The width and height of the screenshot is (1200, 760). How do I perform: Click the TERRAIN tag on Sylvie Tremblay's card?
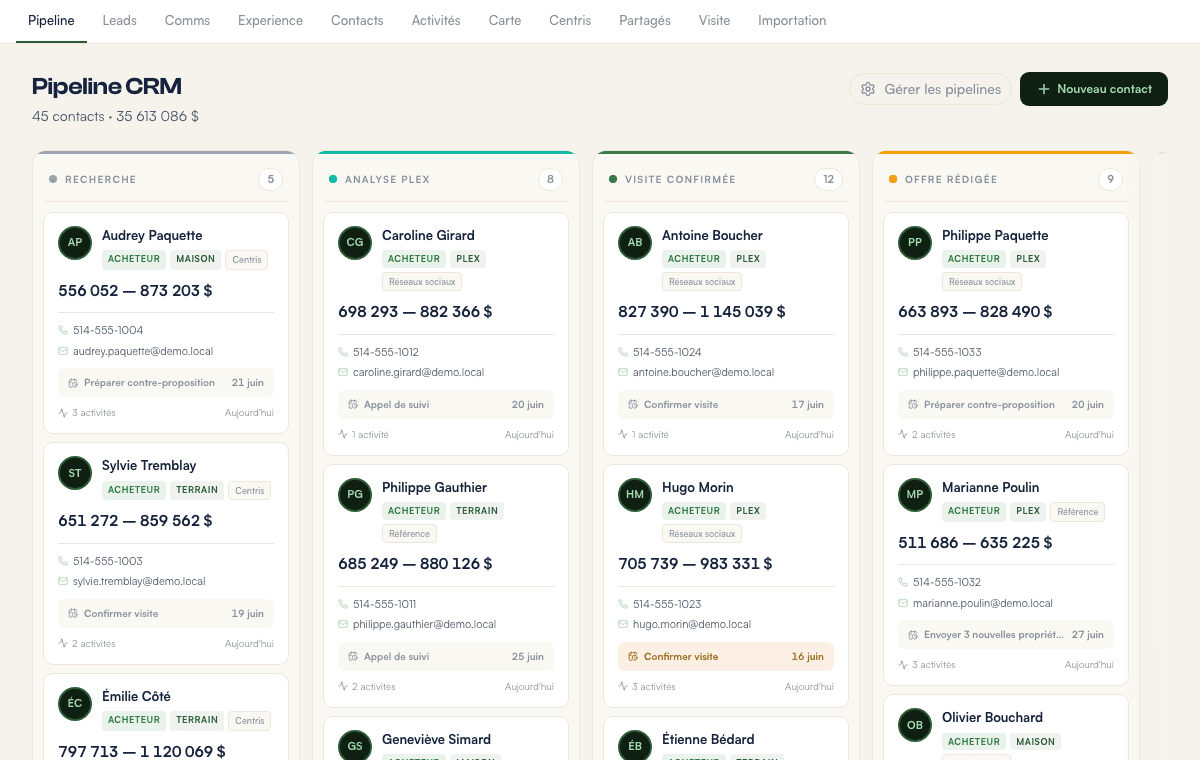click(196, 490)
